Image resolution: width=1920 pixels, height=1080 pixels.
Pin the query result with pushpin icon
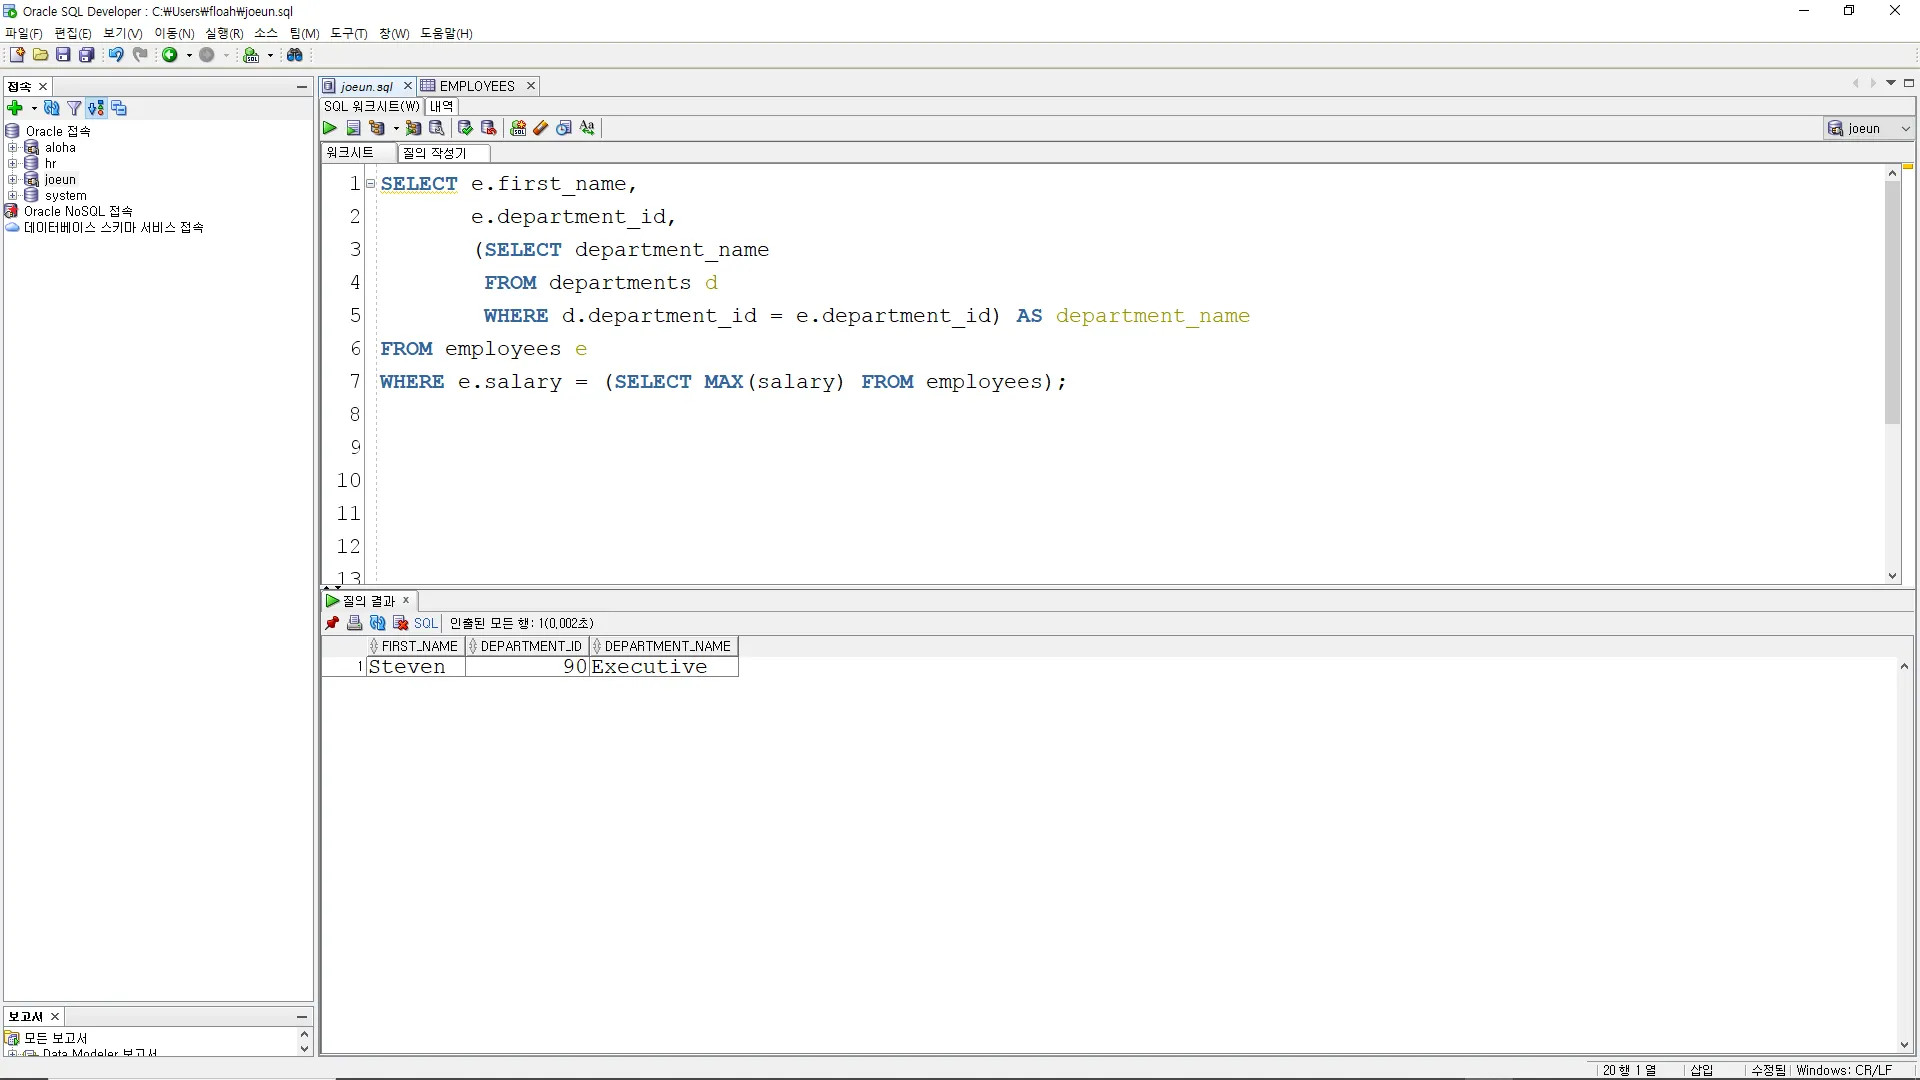click(x=332, y=623)
